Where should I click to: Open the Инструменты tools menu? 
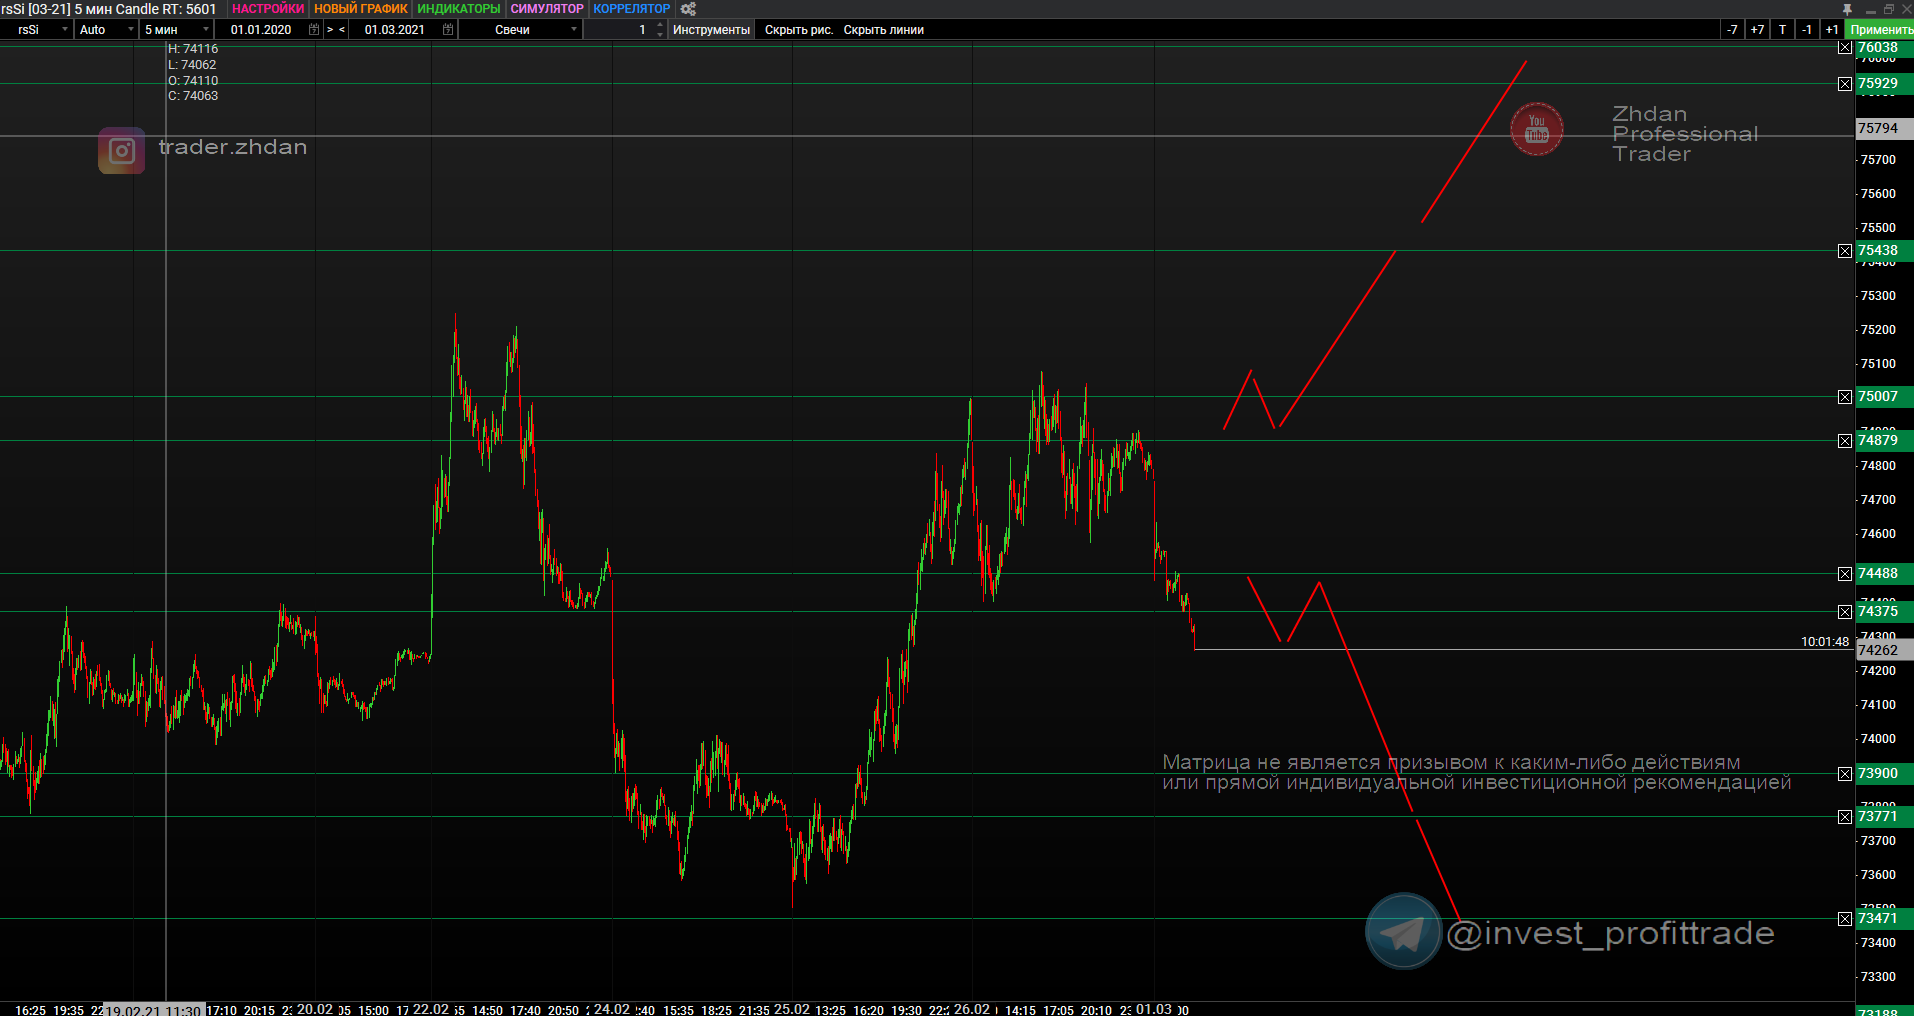tap(711, 30)
